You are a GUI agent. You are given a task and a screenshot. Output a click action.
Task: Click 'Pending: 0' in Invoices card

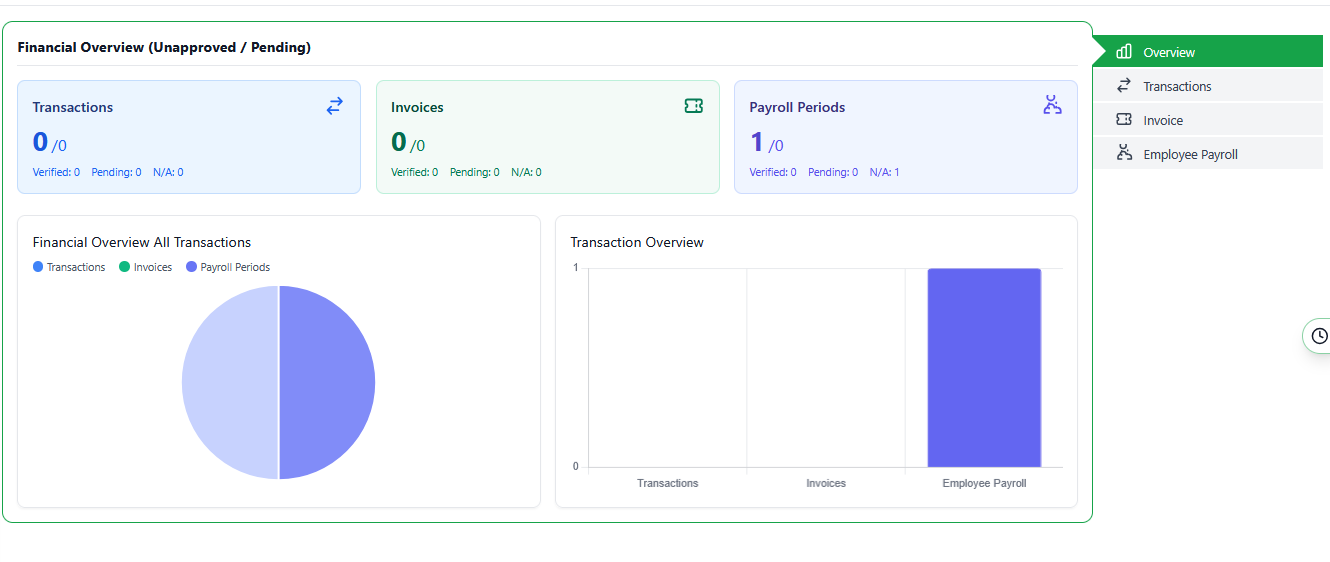click(474, 172)
